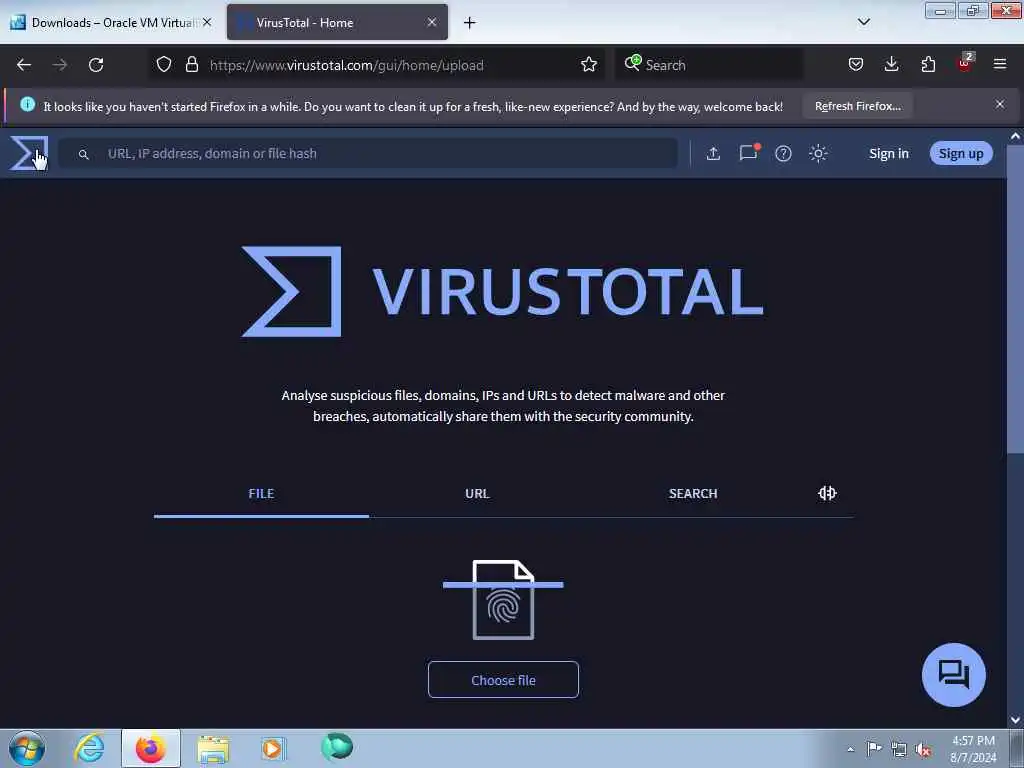This screenshot has width=1024, height=768.
Task: Open the floating chat bubble button
Action: coord(953,675)
